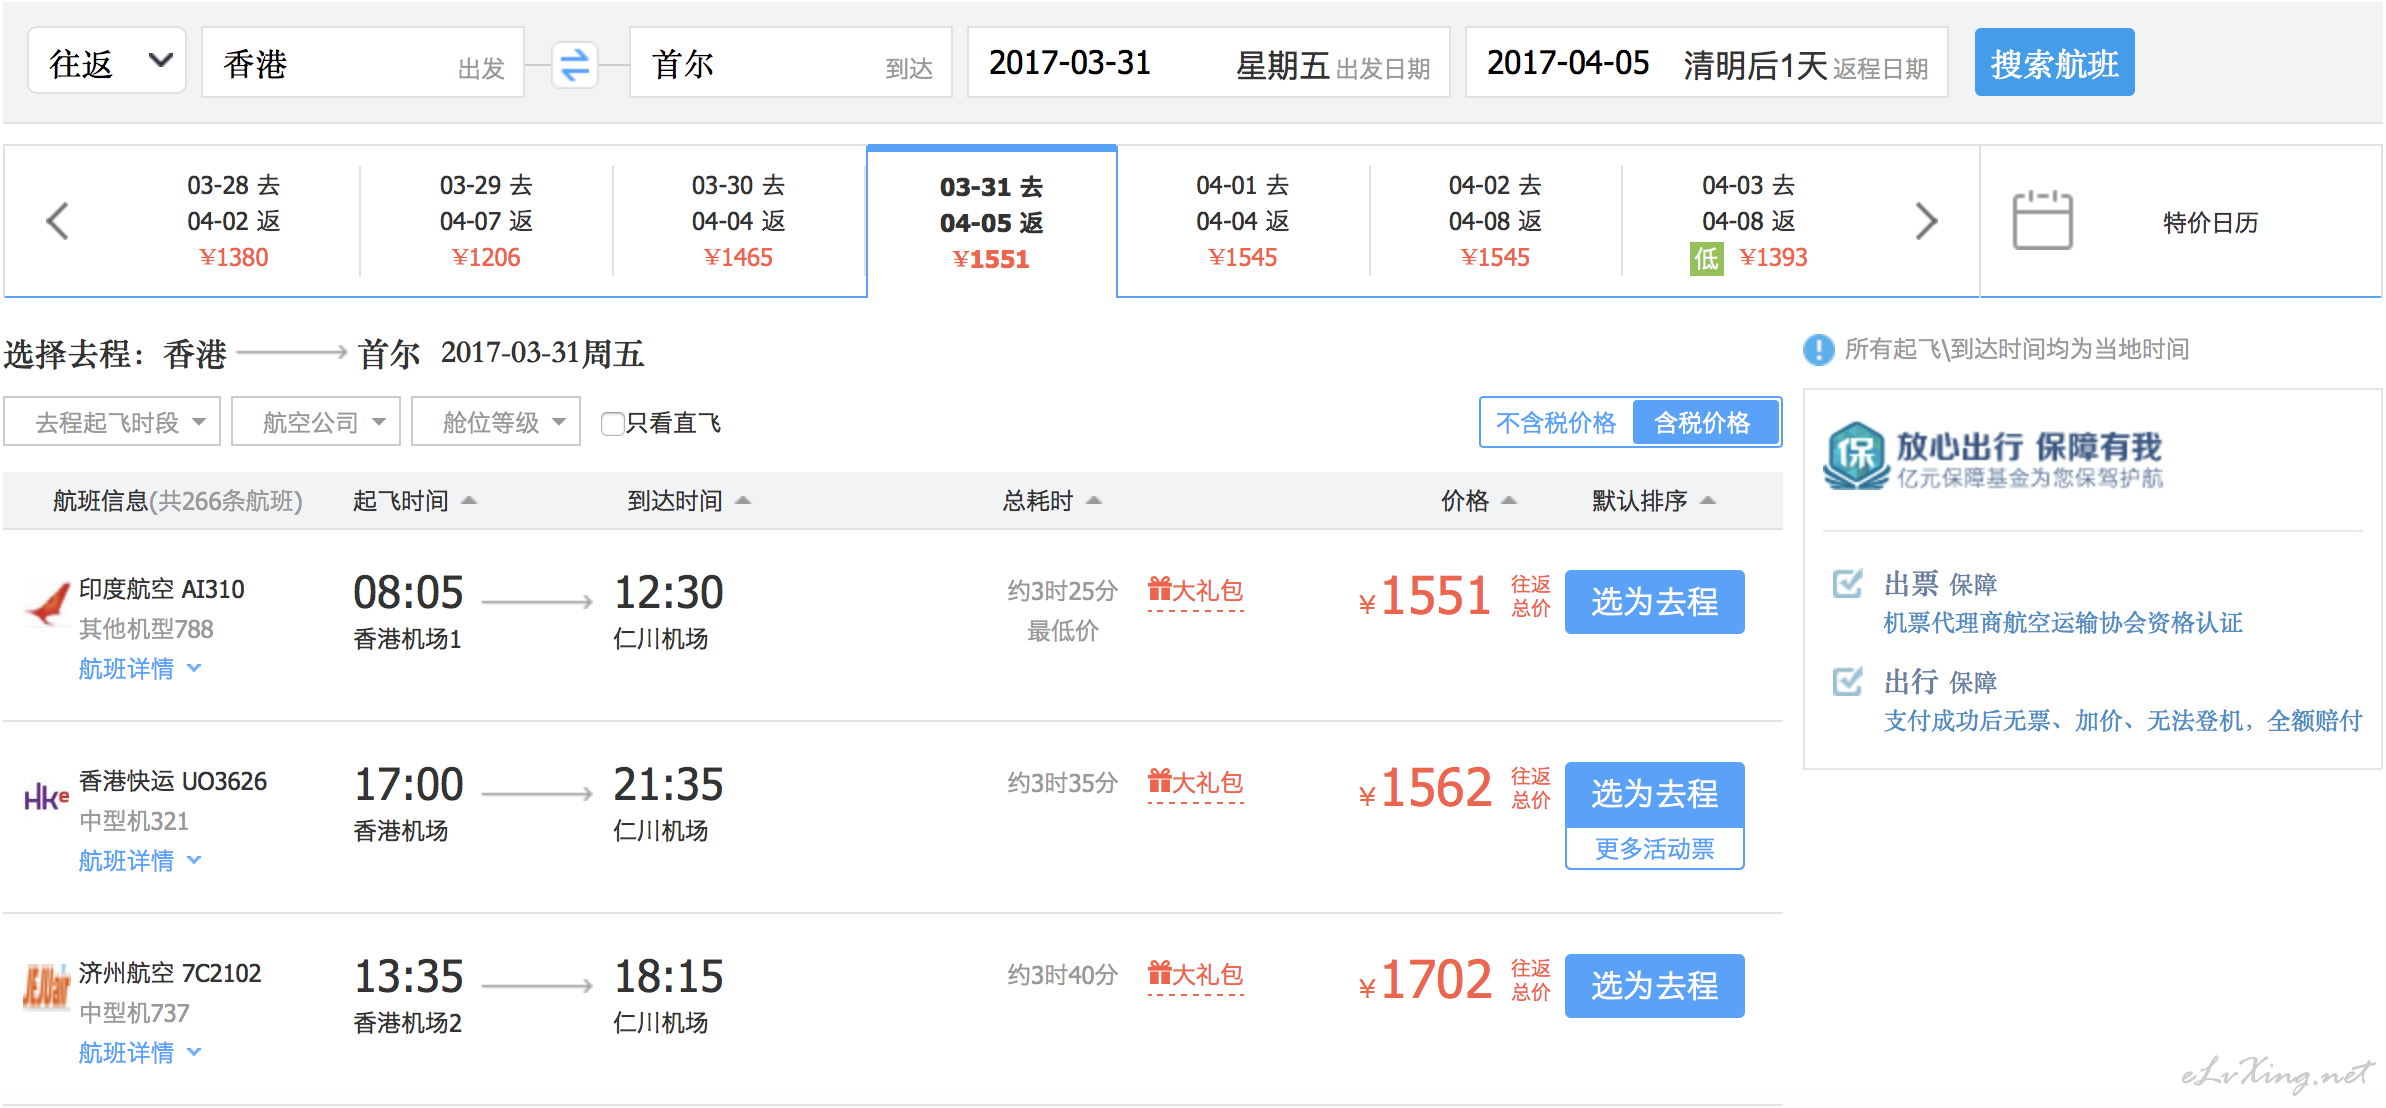Screen dimensions: 2386x1108
Task: Open 默认排序 sort option
Action: pyautogui.click(x=1653, y=501)
